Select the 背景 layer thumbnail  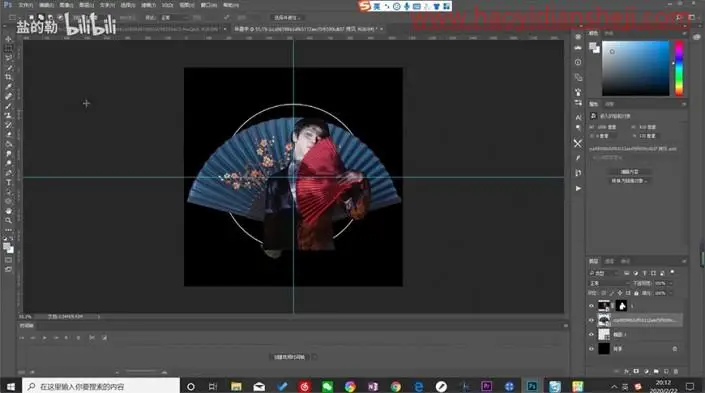(x=604, y=349)
